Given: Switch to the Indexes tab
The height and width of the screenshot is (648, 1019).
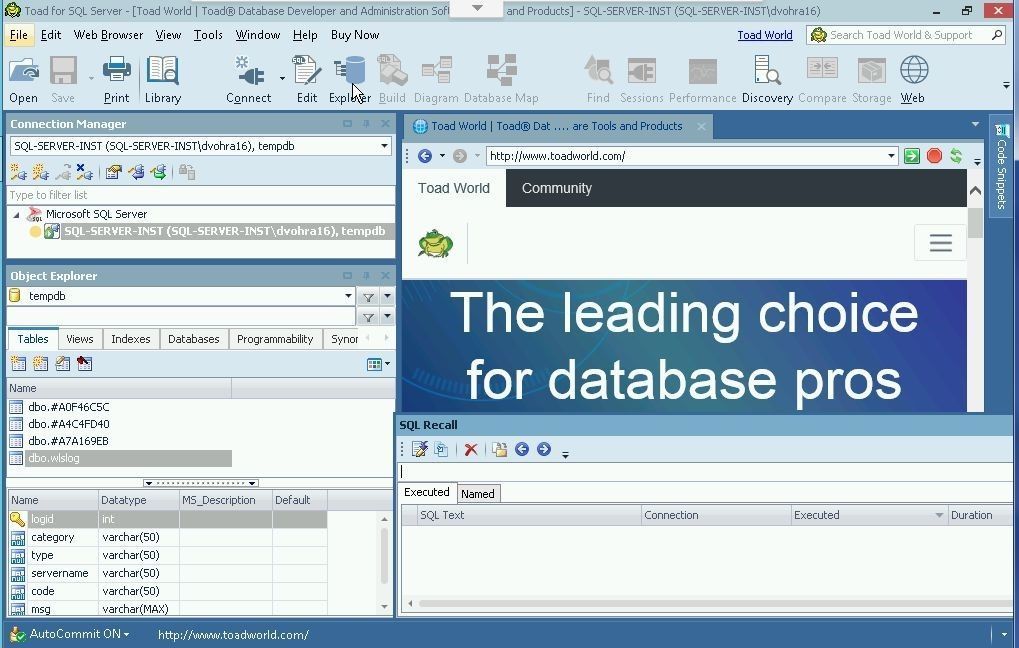Looking at the screenshot, I should click(130, 339).
